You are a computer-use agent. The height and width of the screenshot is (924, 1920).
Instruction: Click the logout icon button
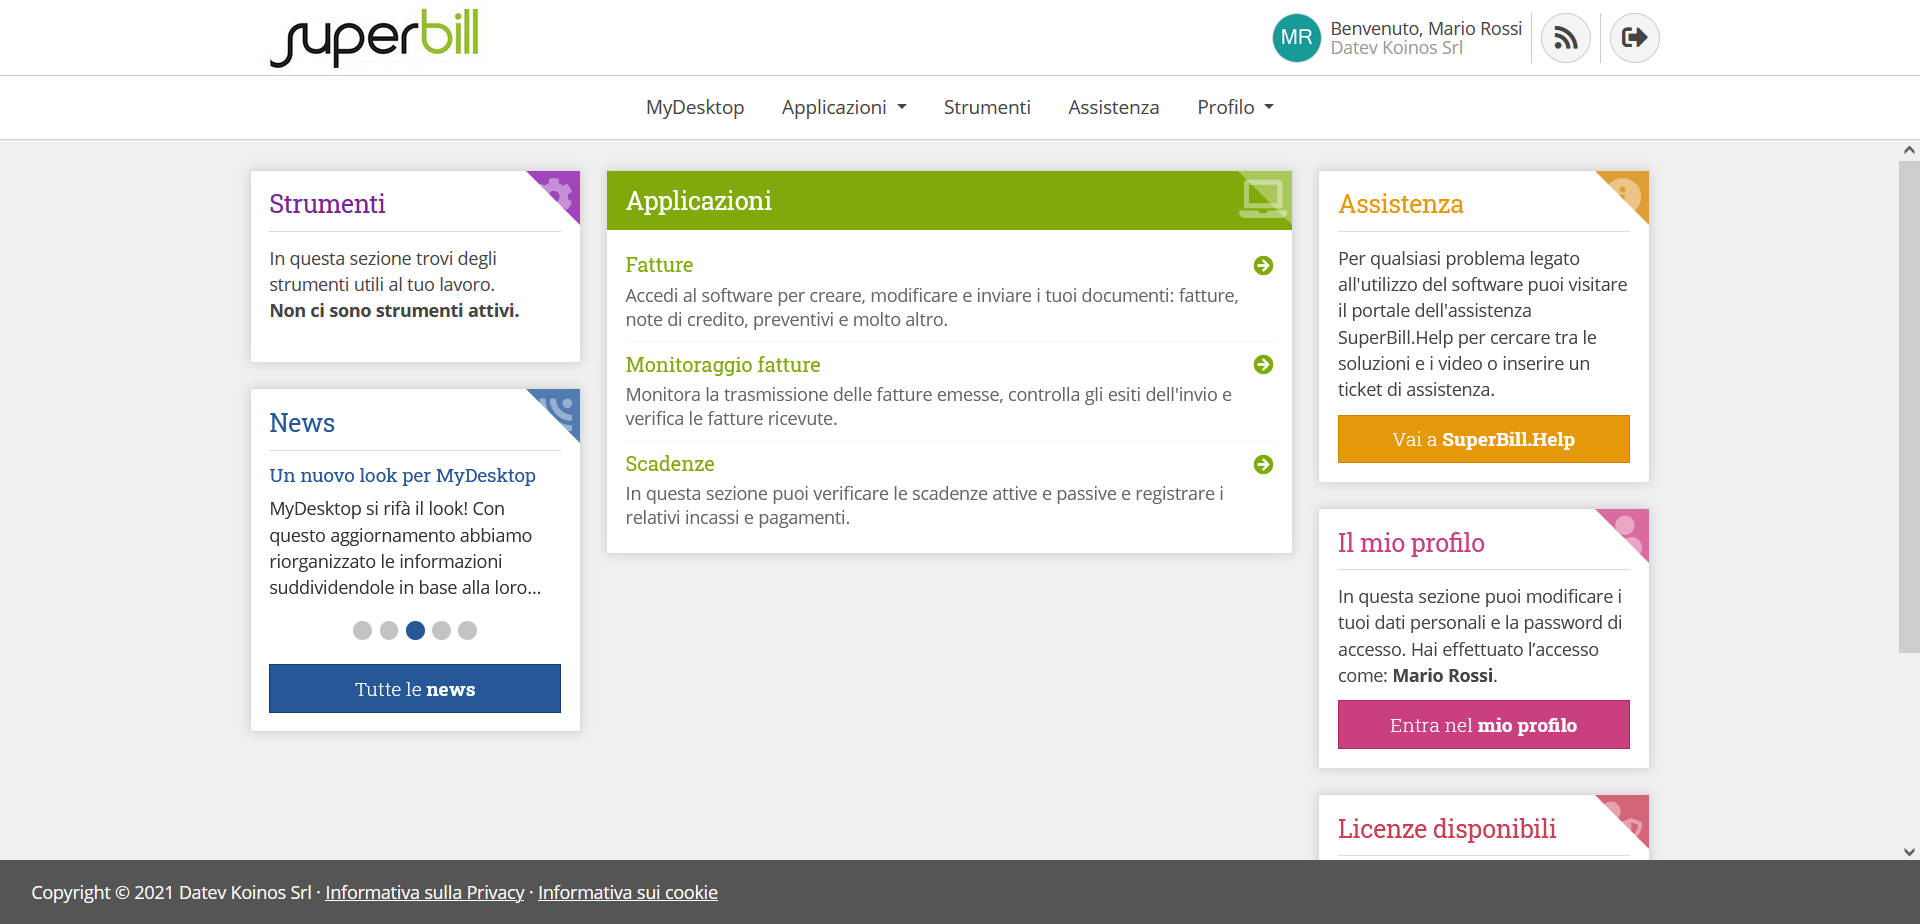tap(1635, 38)
